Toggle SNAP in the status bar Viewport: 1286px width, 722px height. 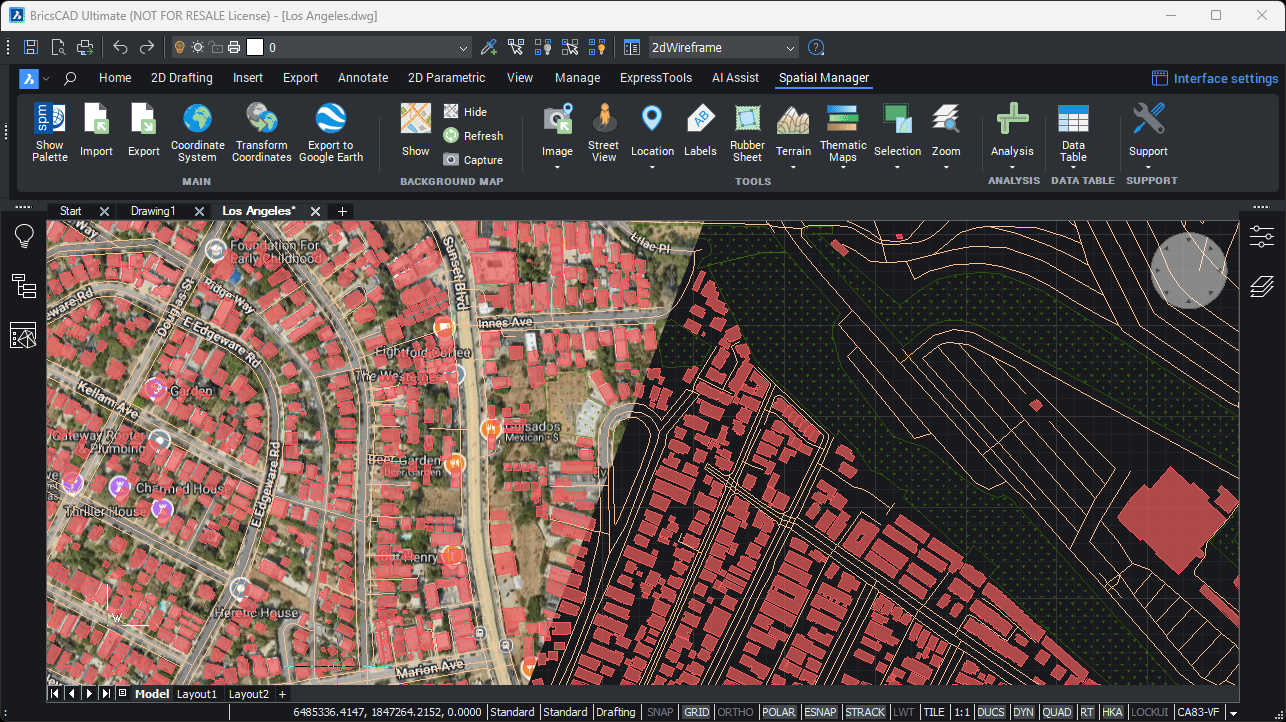pos(660,712)
